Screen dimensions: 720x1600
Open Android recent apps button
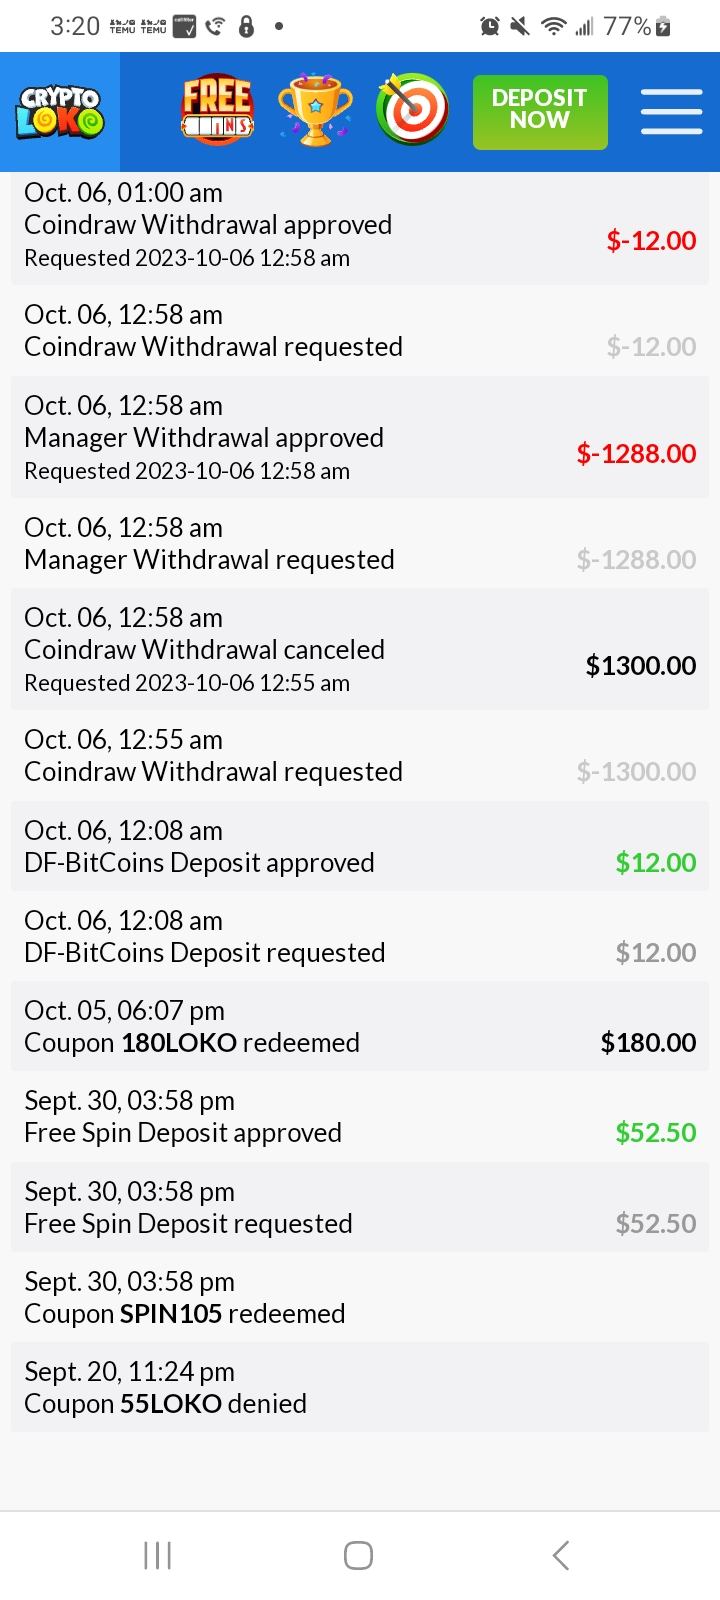(x=157, y=1555)
